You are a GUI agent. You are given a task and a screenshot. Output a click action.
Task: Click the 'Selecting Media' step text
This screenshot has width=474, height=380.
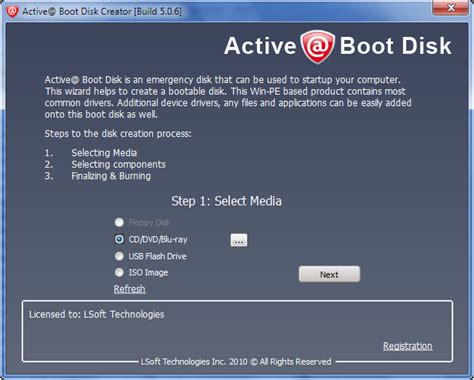[104, 153]
